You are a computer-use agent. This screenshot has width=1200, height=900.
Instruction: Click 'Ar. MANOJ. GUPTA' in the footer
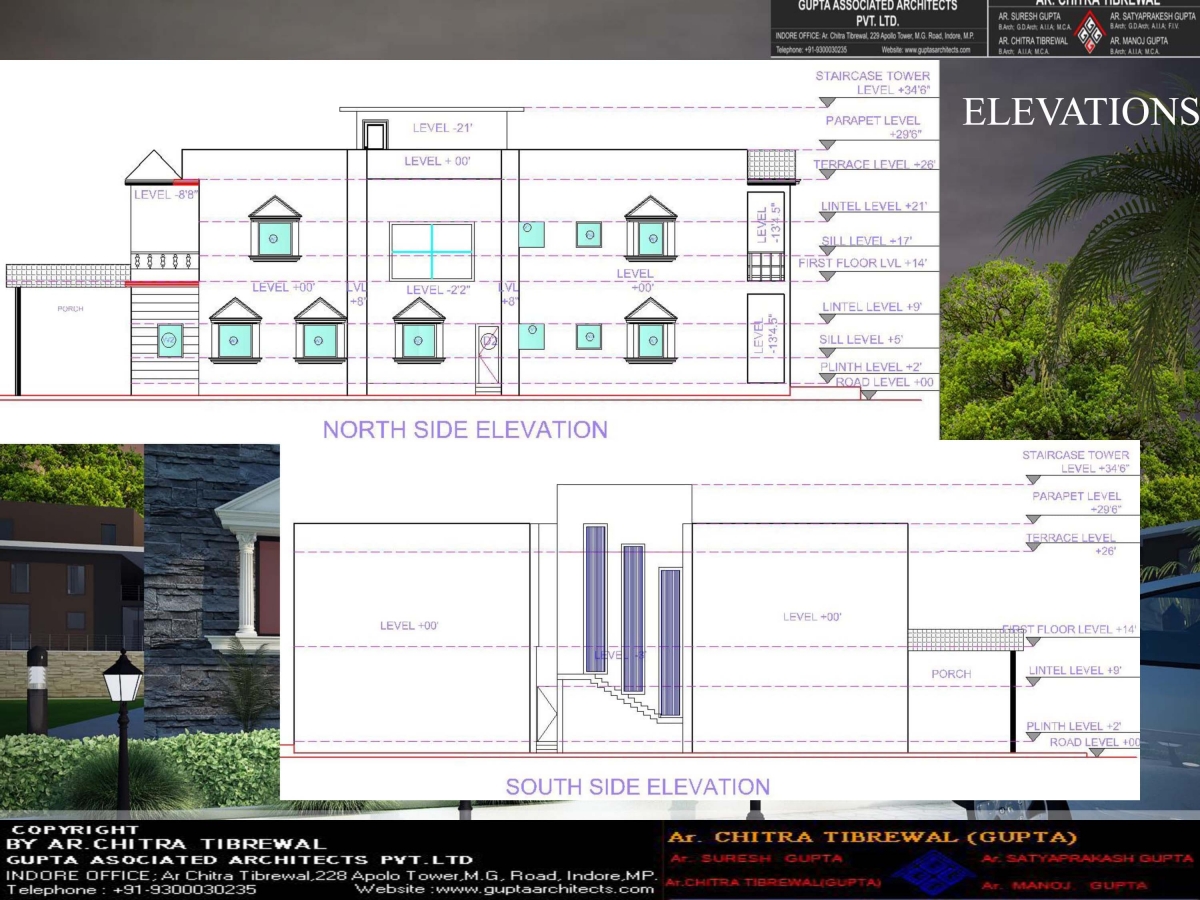[x=1065, y=885]
